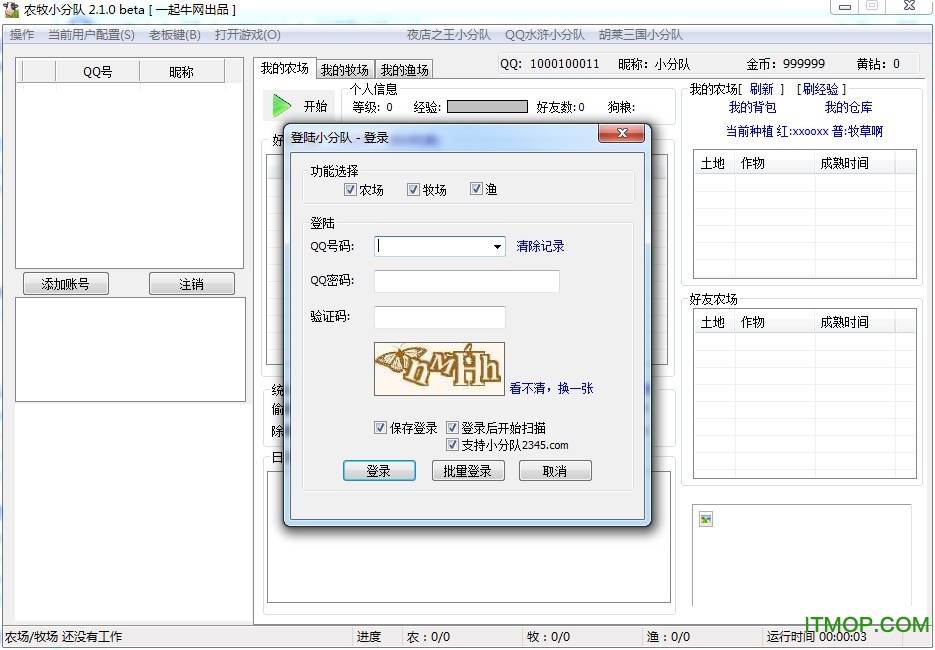Click the 注销 button
Screen dimensions: 935x650
click(x=191, y=284)
